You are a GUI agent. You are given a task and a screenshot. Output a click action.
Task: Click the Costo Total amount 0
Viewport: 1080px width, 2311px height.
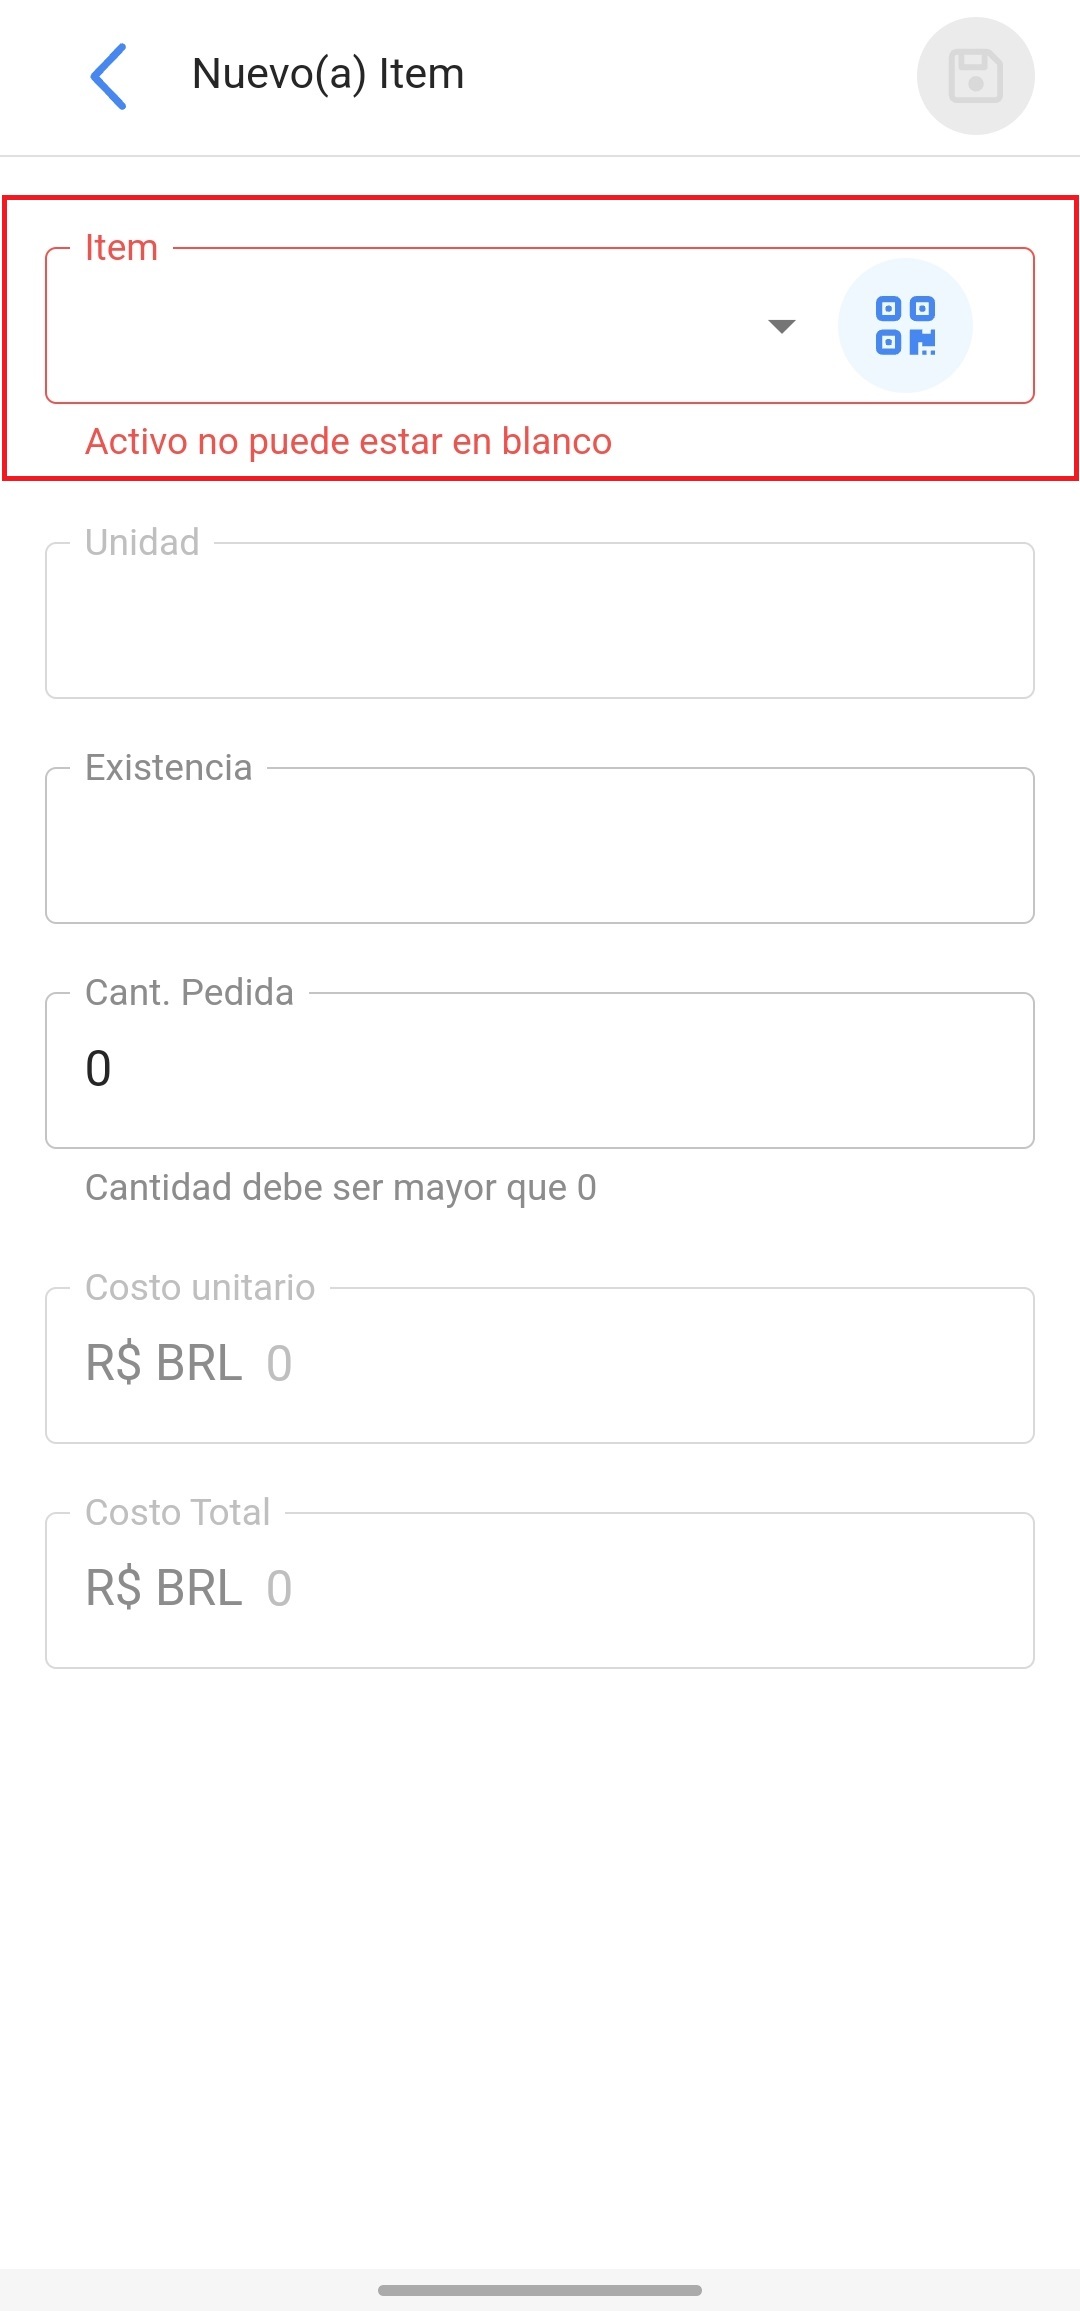pos(279,1589)
